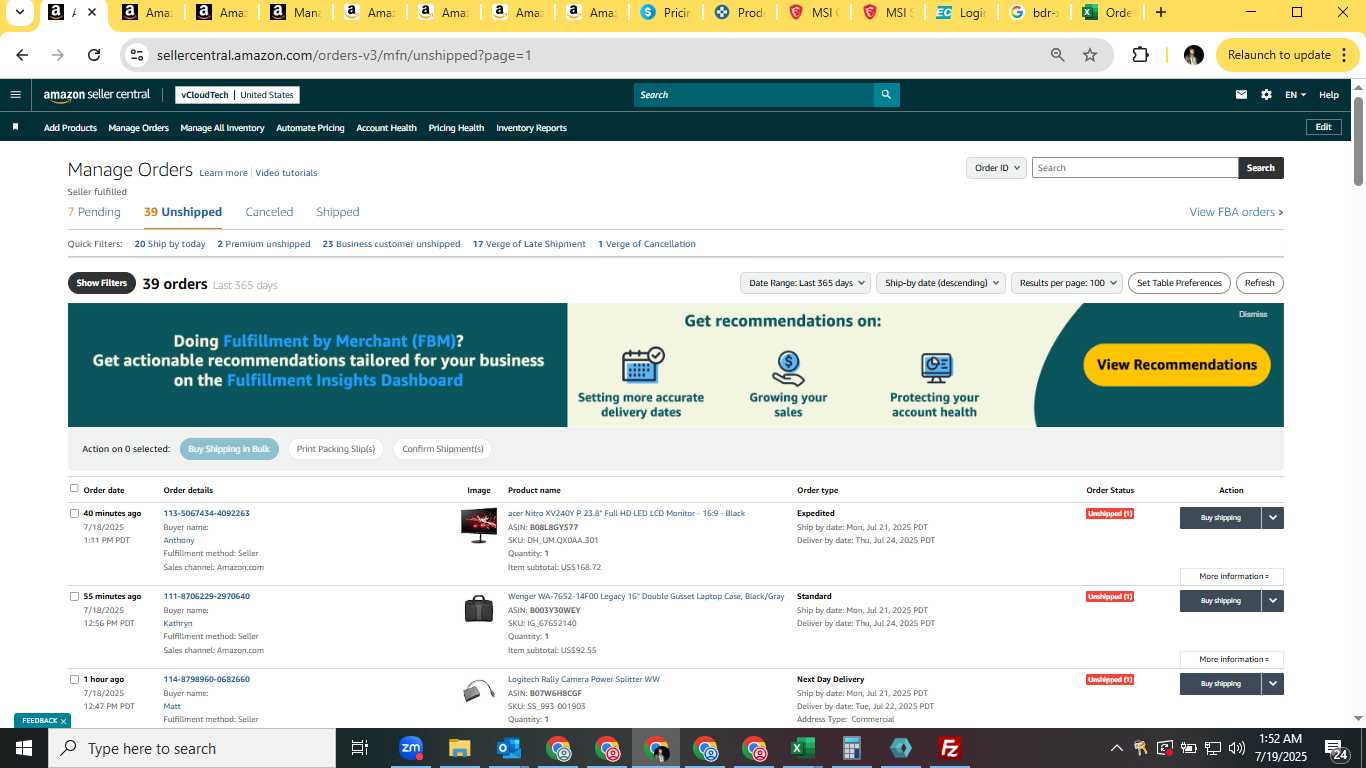Open the mail messages icon

(1241, 95)
